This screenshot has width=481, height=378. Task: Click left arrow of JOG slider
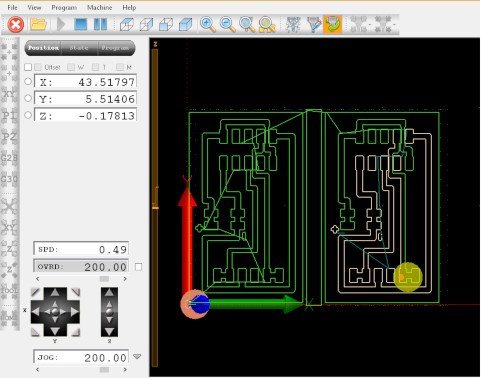point(37,369)
